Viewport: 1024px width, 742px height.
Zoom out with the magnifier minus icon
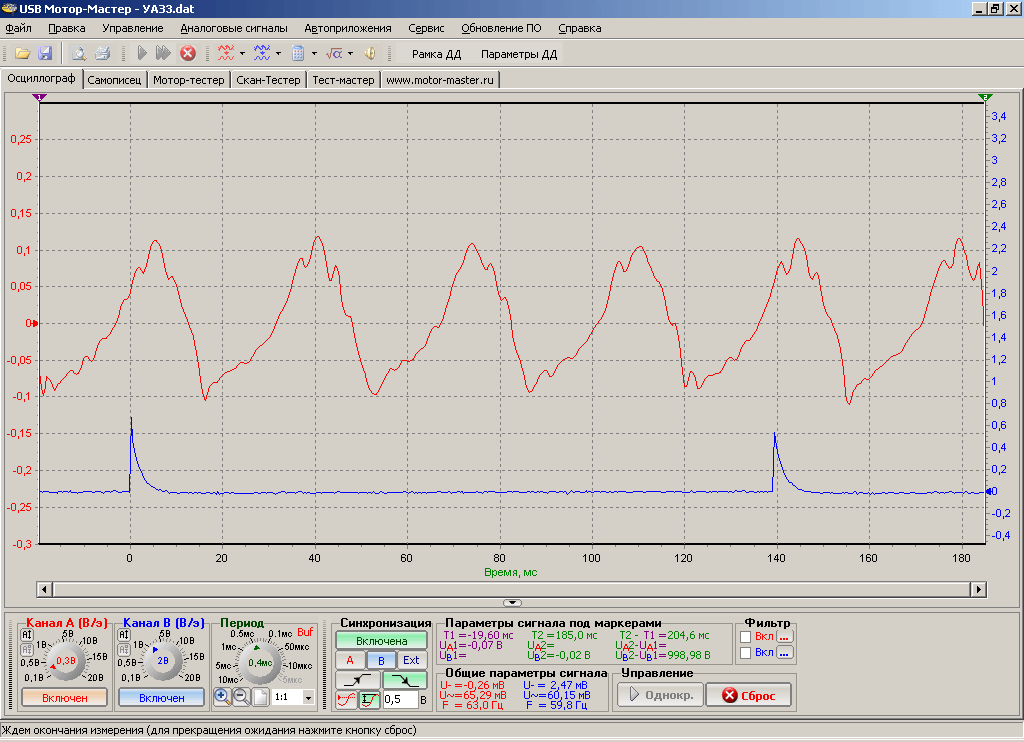pos(241,697)
